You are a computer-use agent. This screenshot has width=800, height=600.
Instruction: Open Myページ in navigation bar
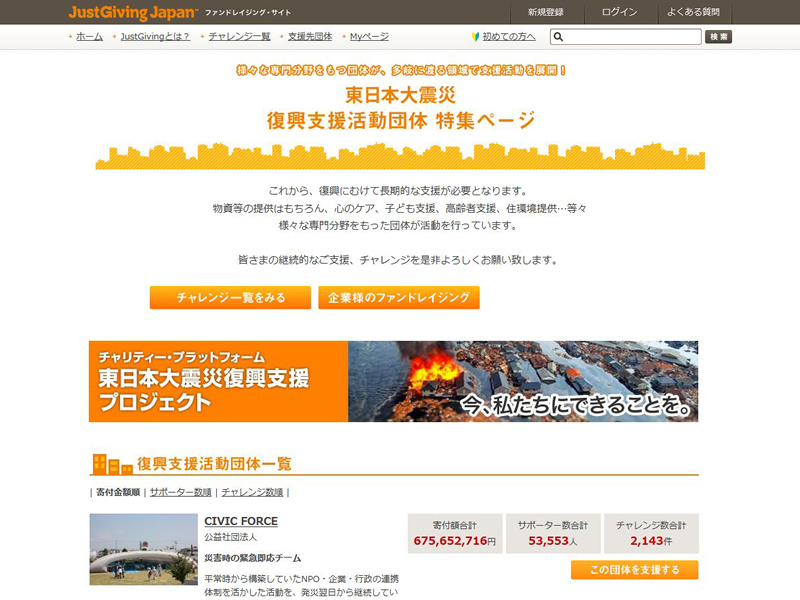click(369, 37)
